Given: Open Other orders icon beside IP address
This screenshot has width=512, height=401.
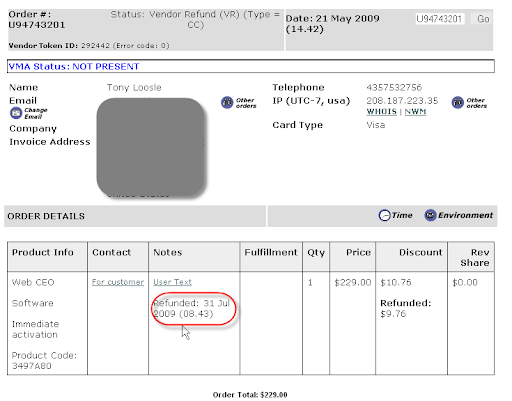Looking at the screenshot, I should (x=458, y=103).
